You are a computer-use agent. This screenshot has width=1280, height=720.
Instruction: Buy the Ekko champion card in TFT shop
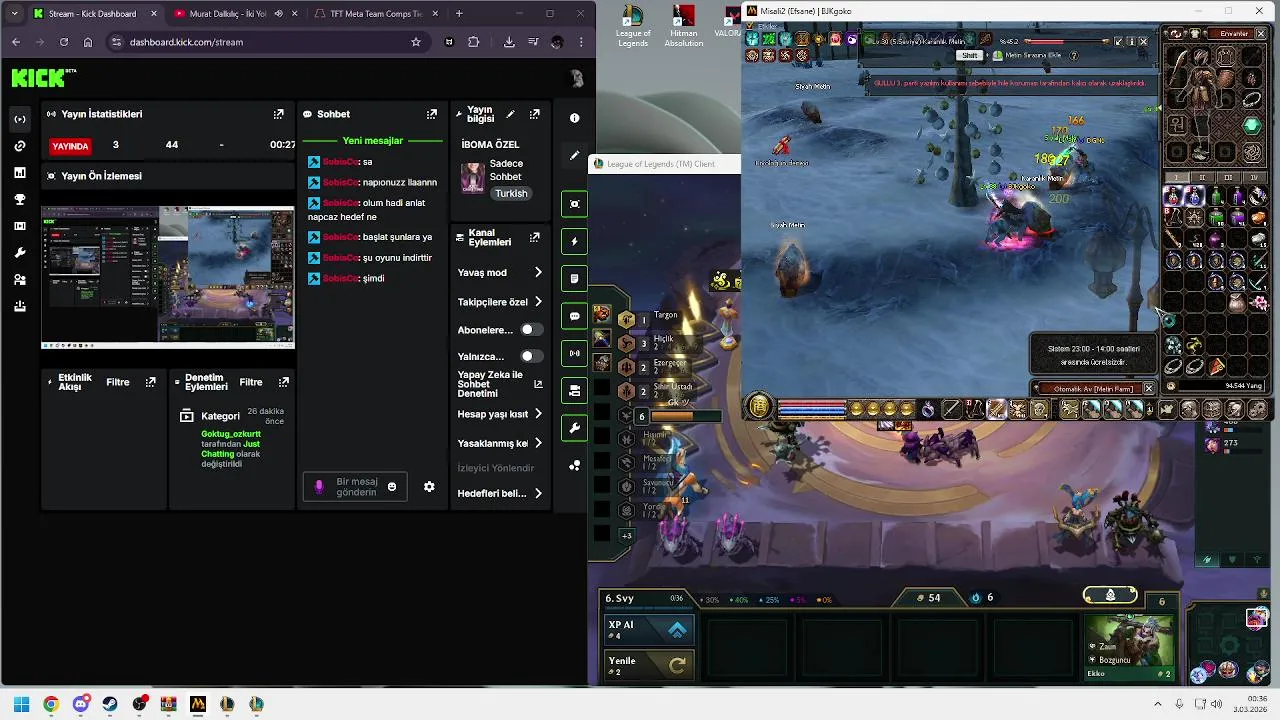point(1130,646)
